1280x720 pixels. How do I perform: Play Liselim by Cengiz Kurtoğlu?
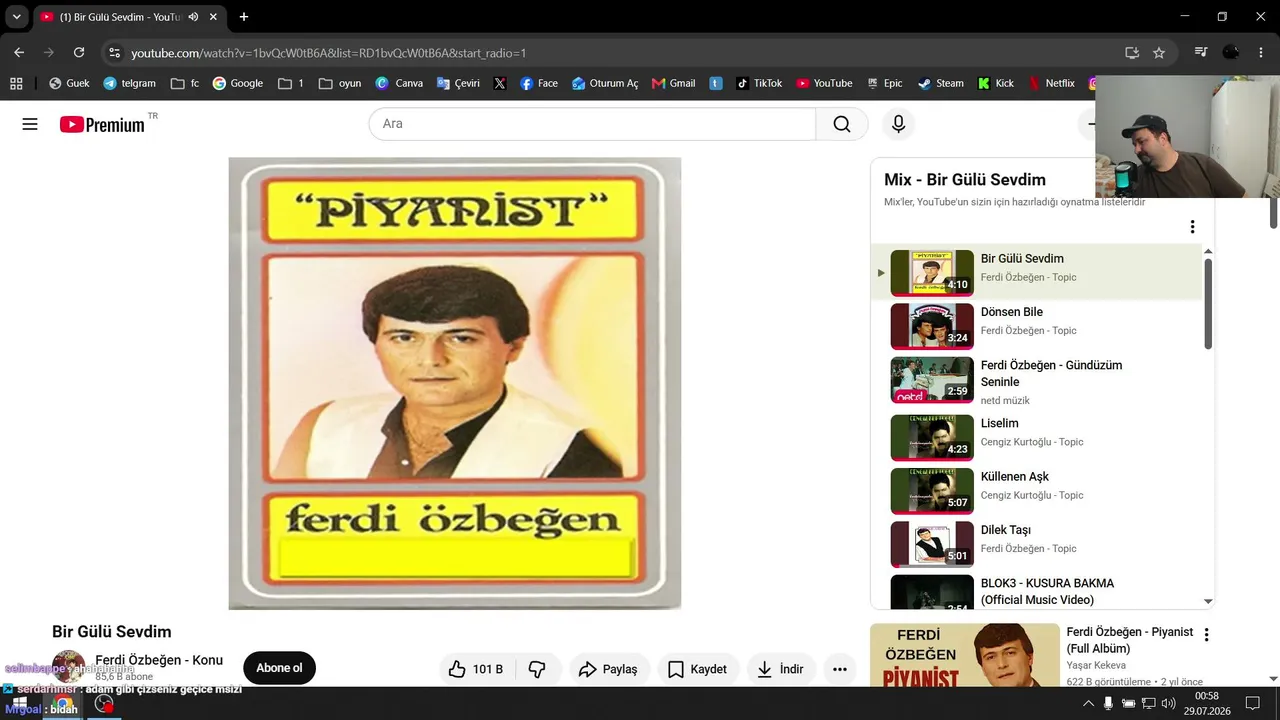1036,436
